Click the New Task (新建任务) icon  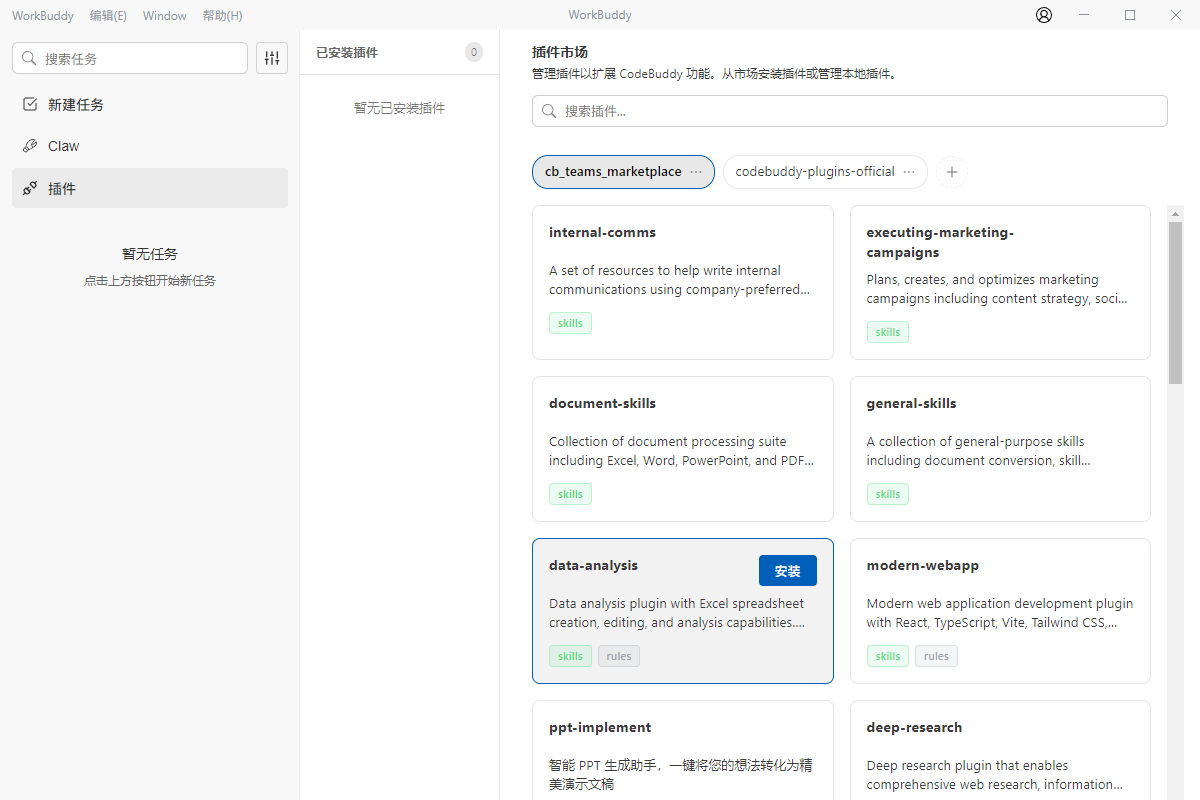[30, 104]
